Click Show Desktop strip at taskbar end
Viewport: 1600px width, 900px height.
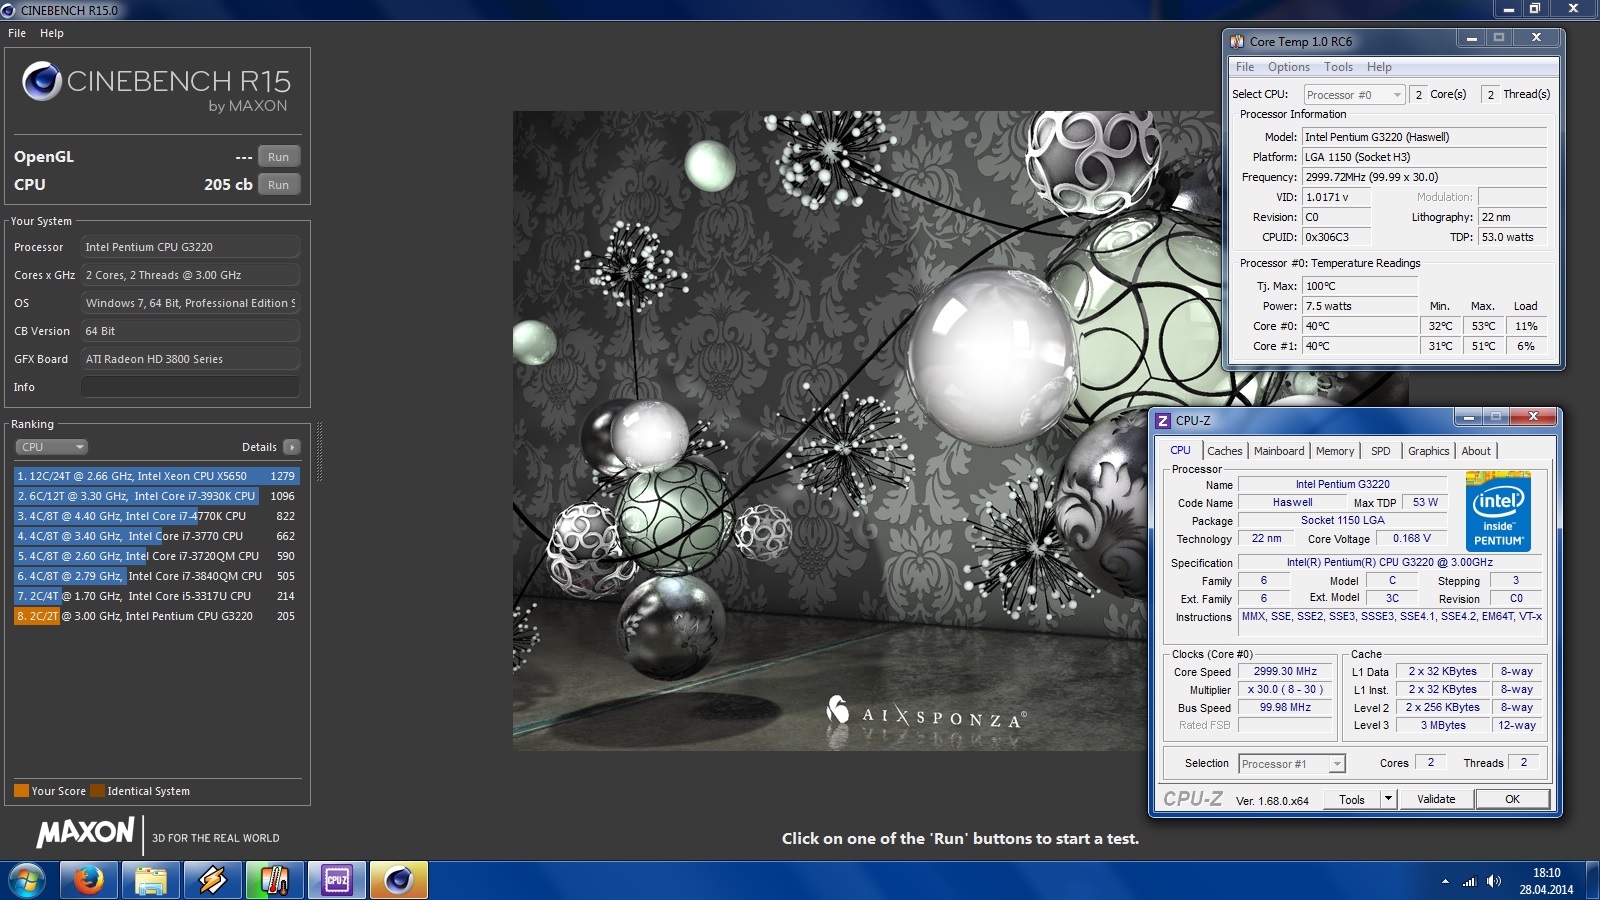click(x=1593, y=881)
